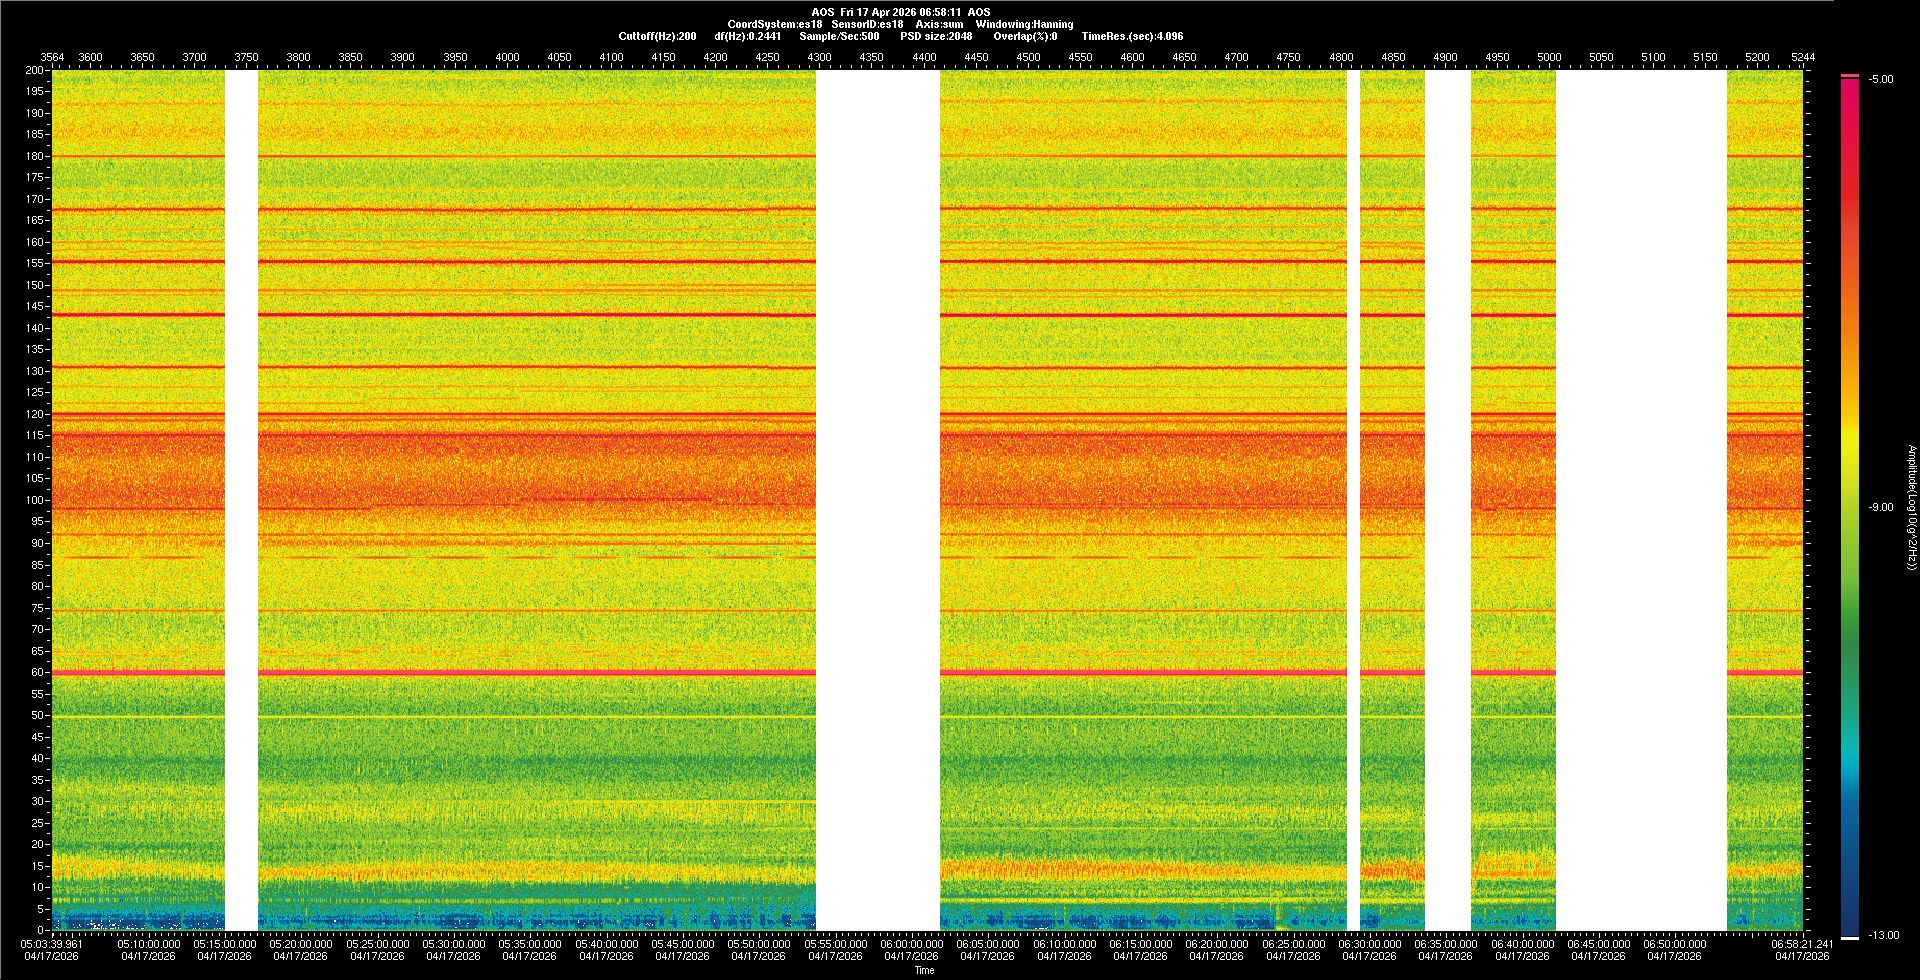The height and width of the screenshot is (980, 1920).
Task: Select the Windowing:Hanning header text
Action: [x=1024, y=24]
